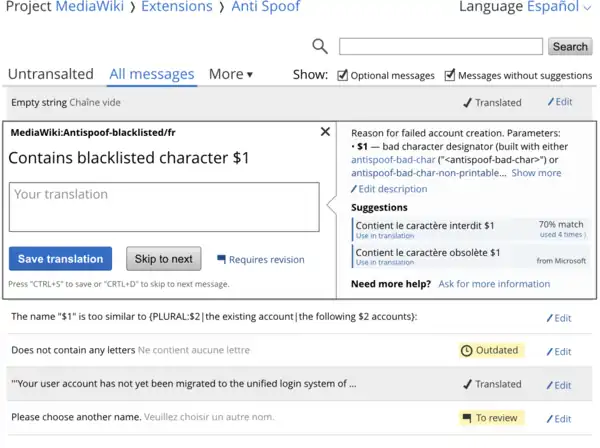This screenshot has height=448, width=600.
Task: Click the Edit description pencil icon
Action: click(354, 189)
